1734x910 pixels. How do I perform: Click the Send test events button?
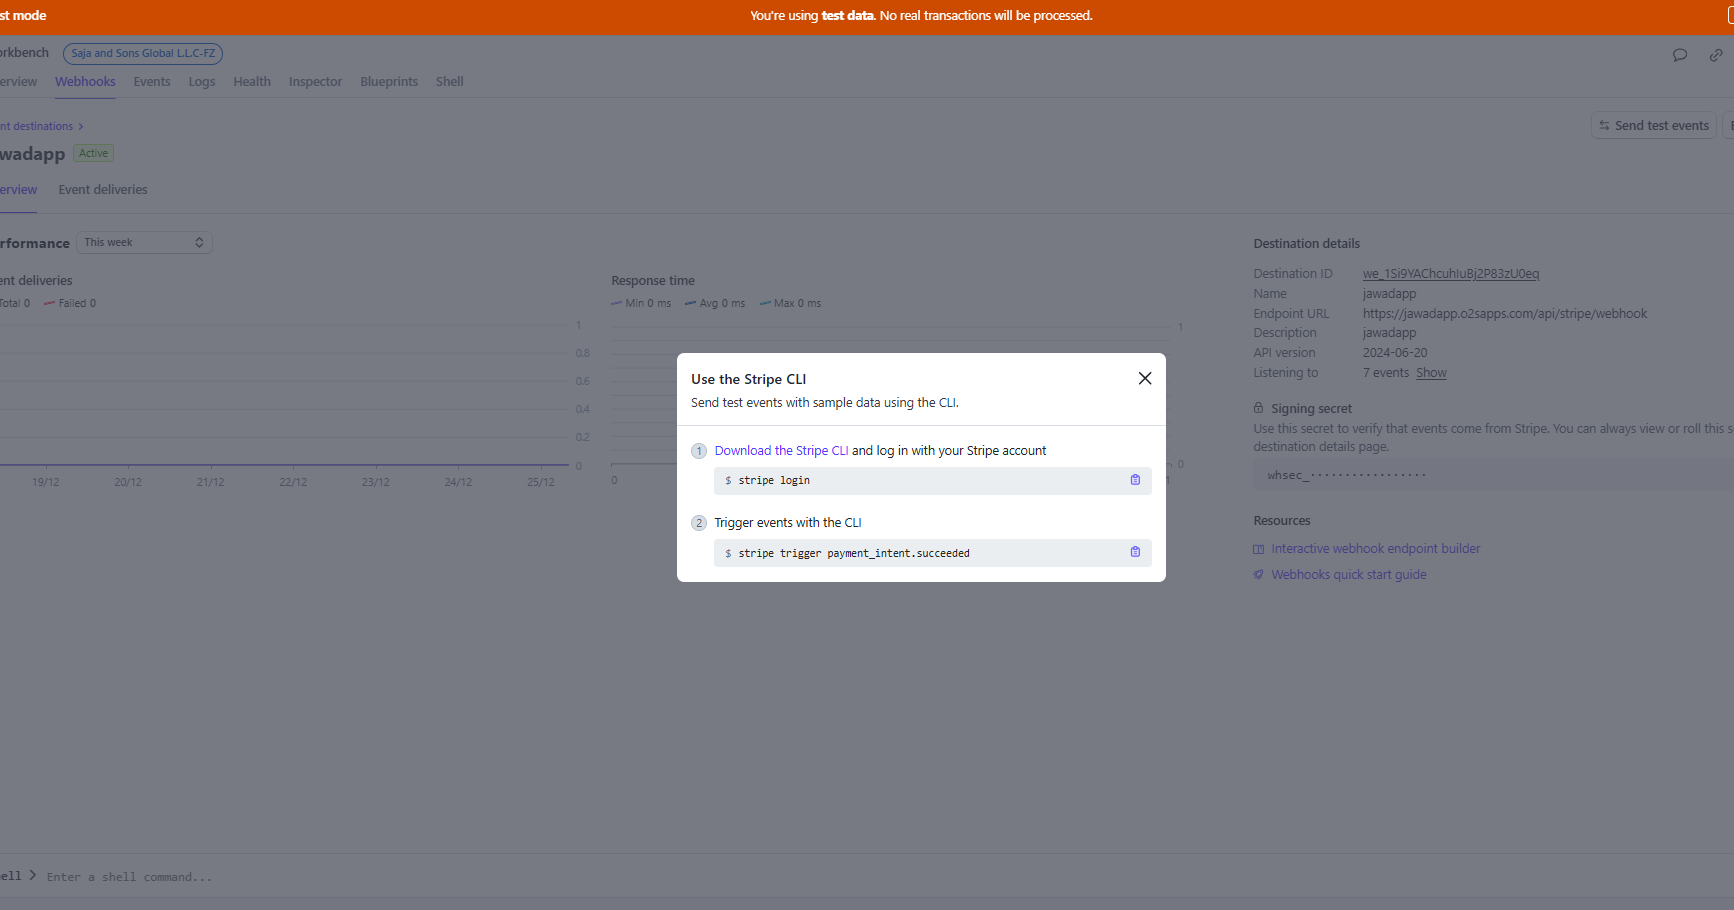(1654, 125)
